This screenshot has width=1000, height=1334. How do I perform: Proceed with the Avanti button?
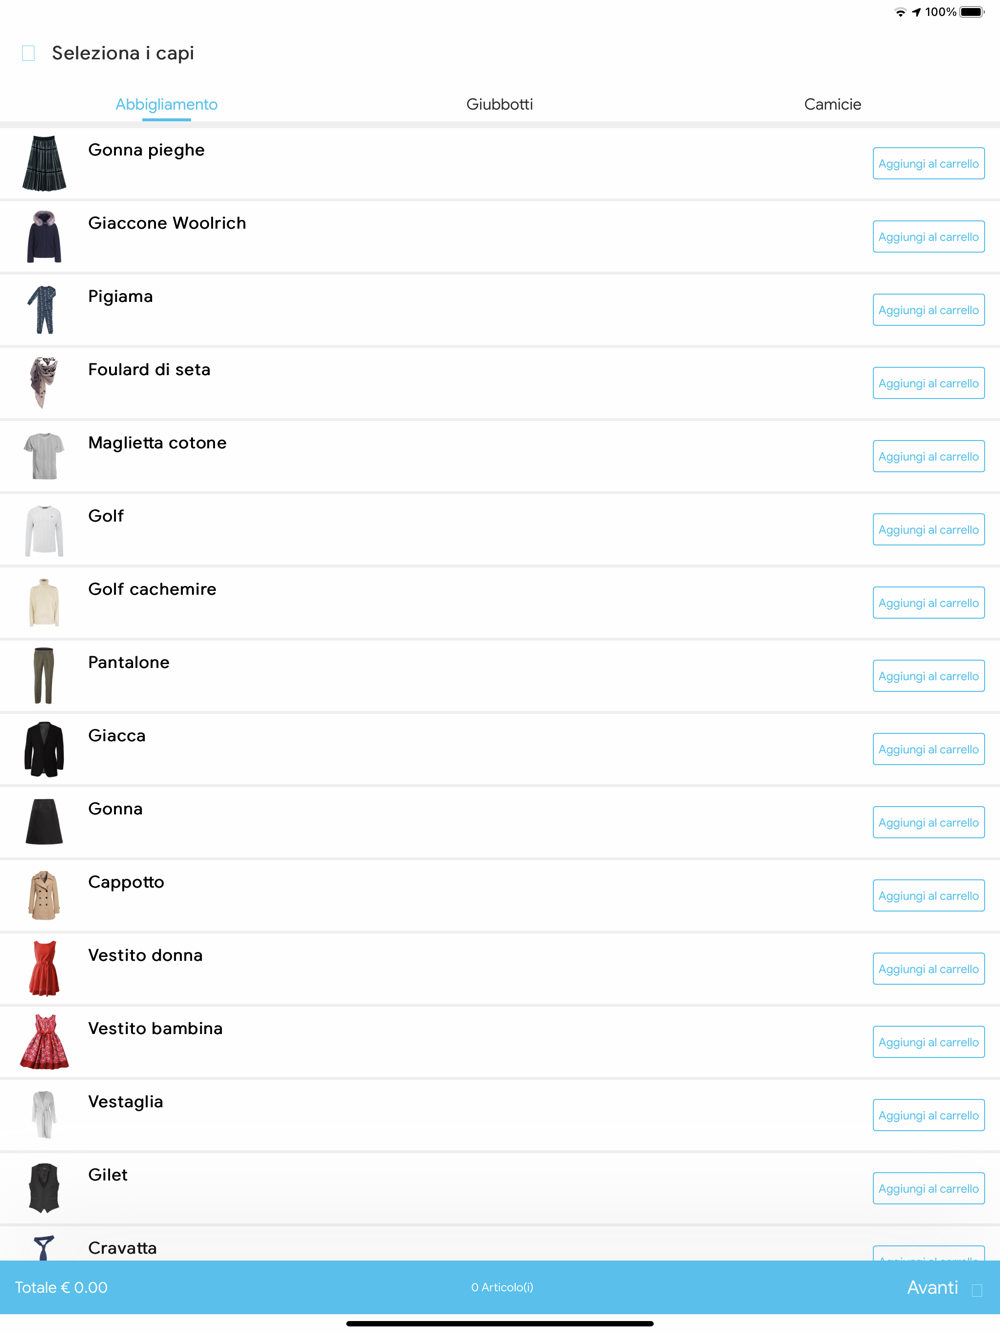(x=932, y=1288)
